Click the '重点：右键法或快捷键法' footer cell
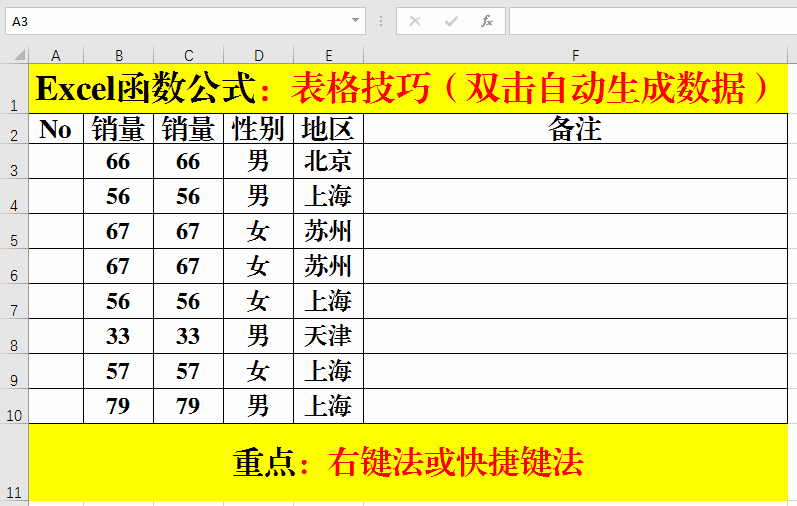 [408, 462]
